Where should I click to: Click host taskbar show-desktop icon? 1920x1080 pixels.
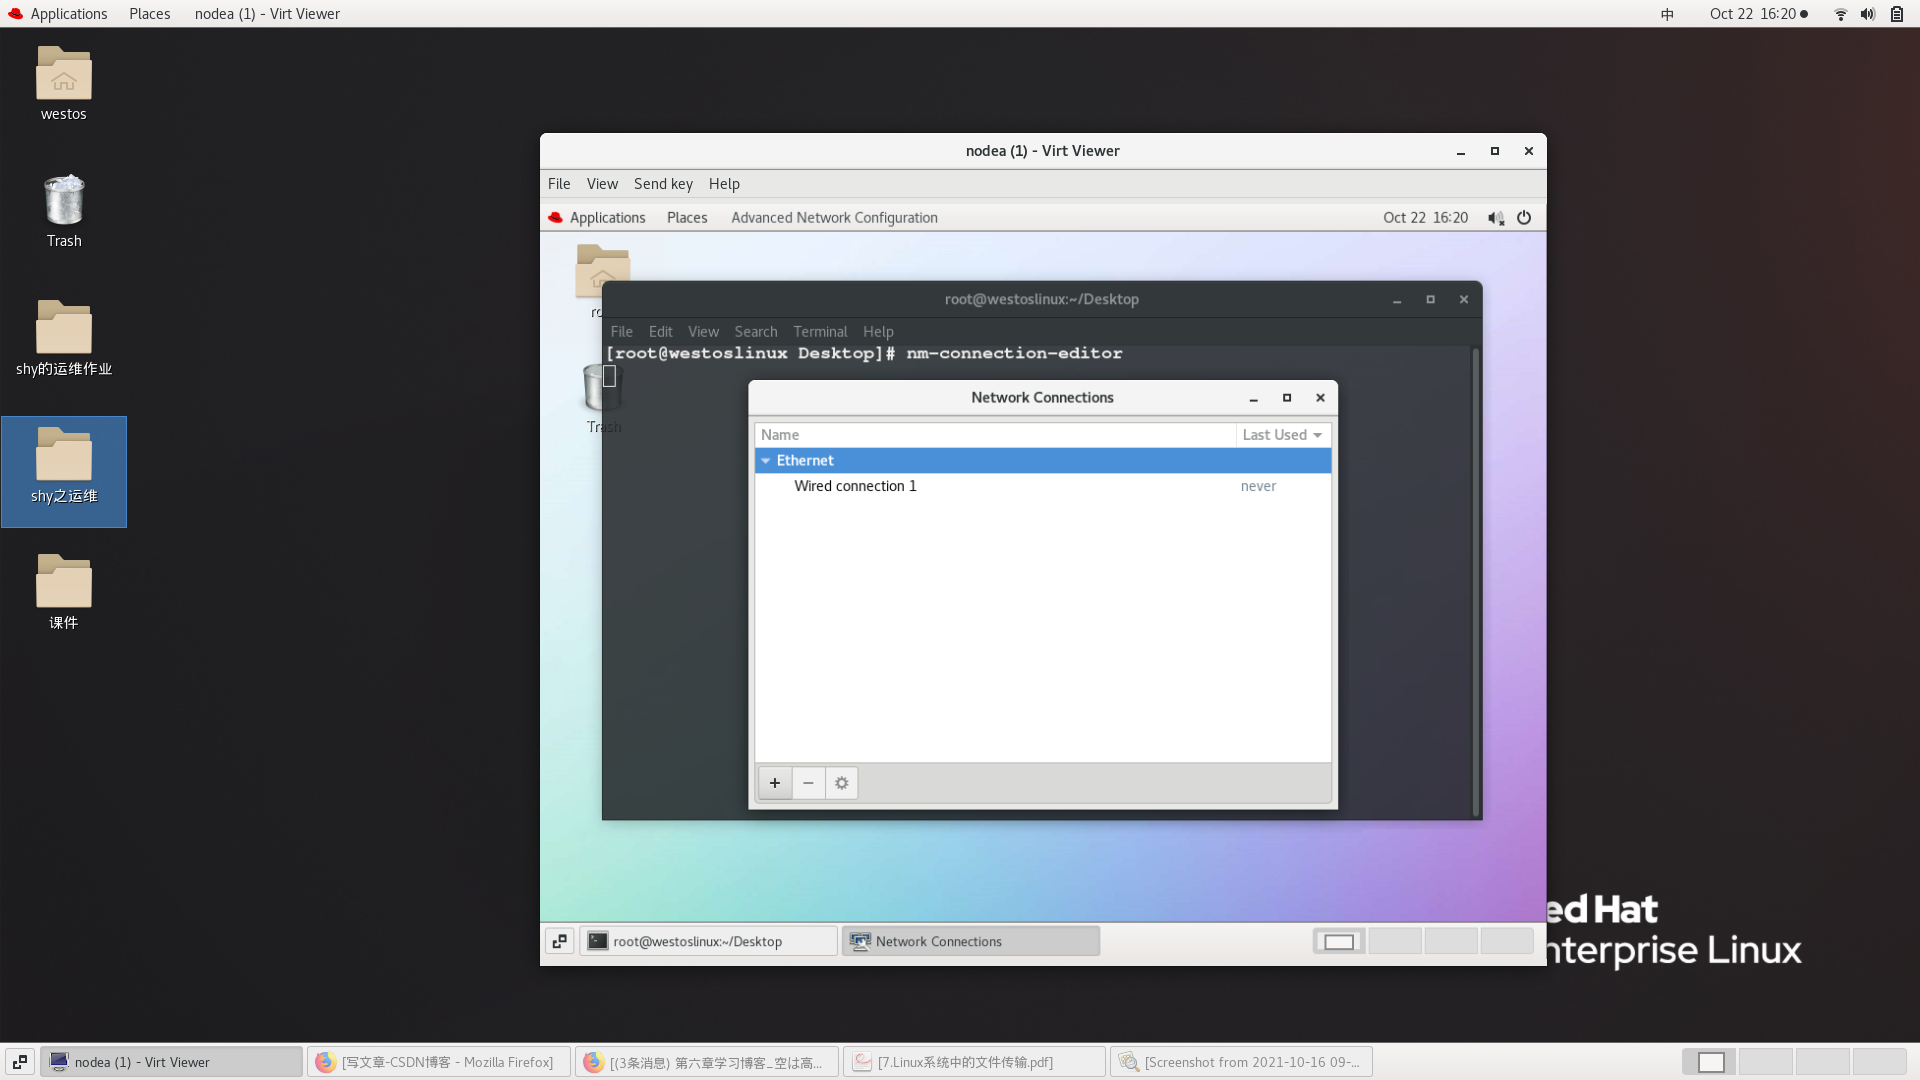(20, 1062)
